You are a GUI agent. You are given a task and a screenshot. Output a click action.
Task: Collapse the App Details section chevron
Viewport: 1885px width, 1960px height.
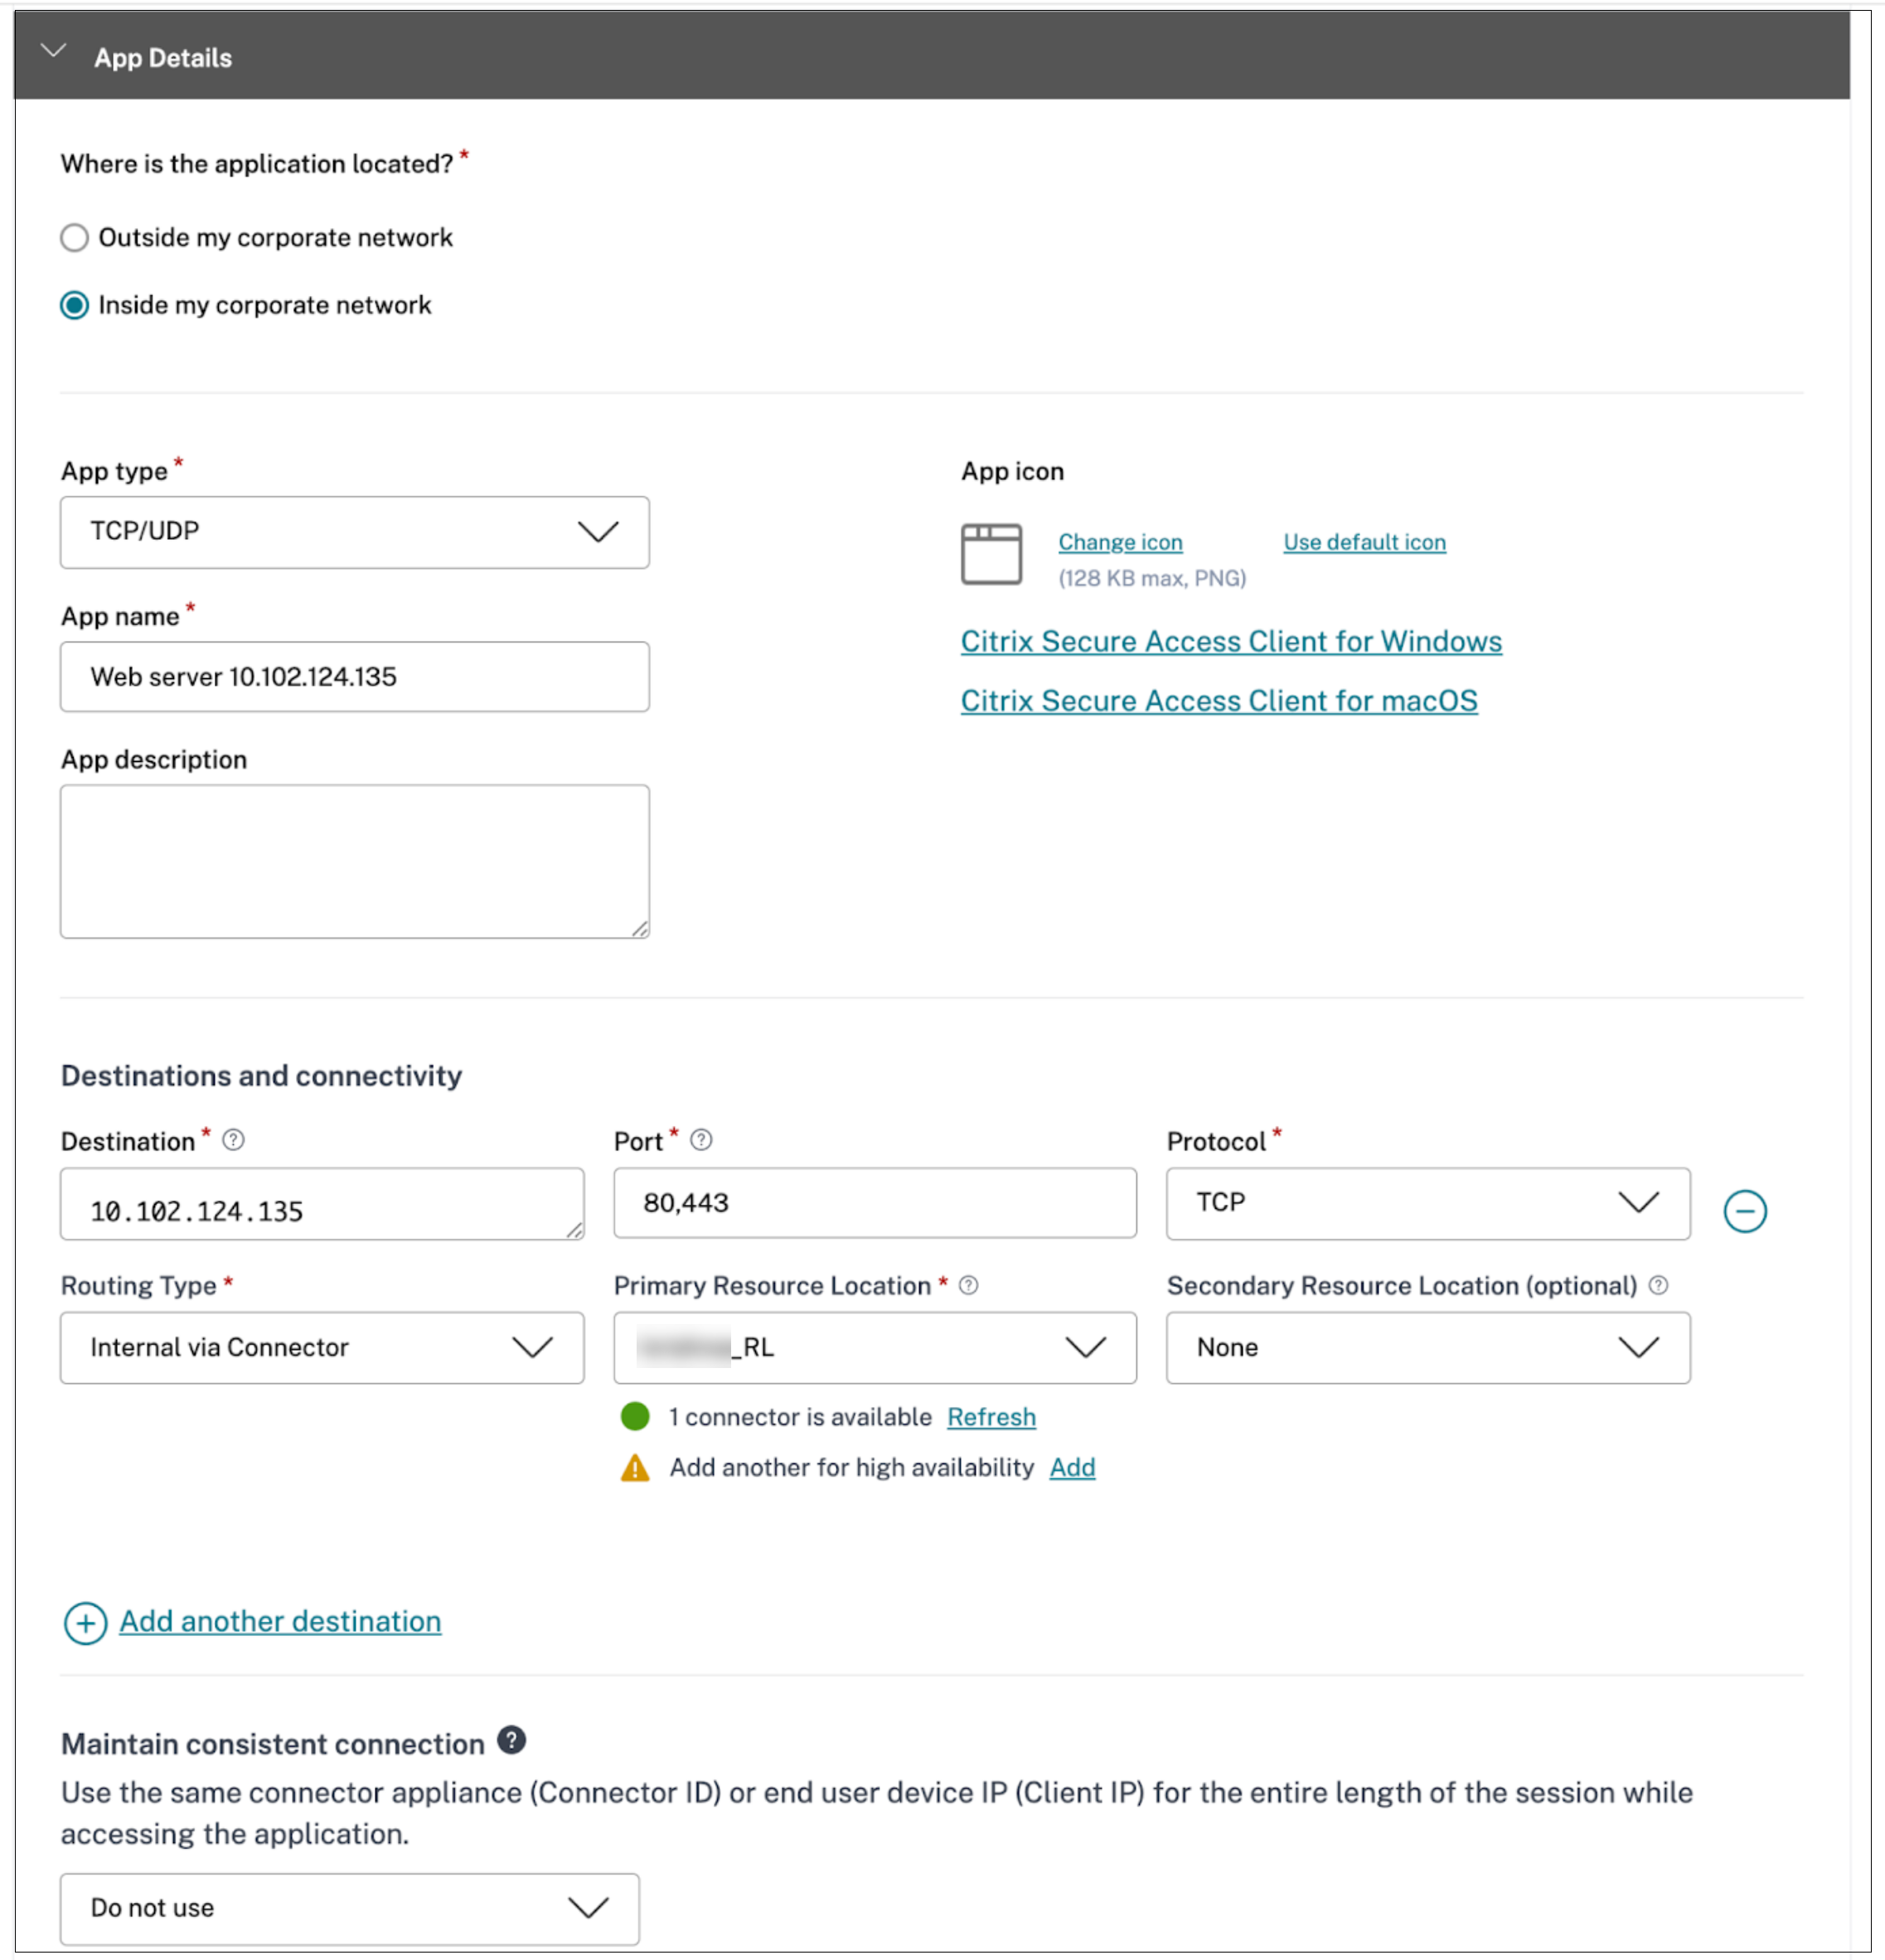click(53, 51)
